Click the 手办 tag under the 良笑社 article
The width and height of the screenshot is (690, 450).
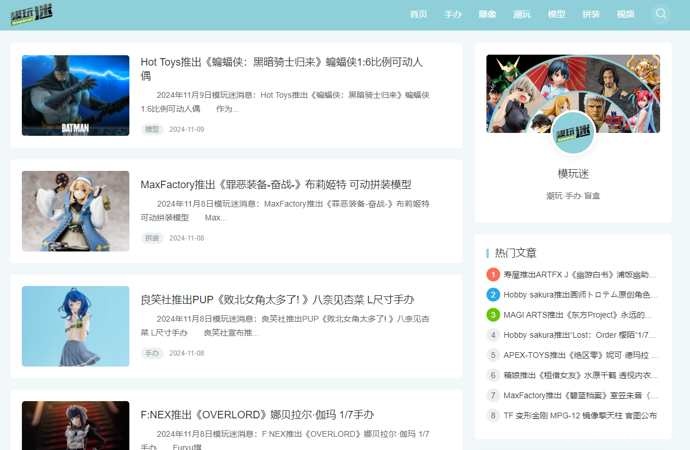coord(152,353)
